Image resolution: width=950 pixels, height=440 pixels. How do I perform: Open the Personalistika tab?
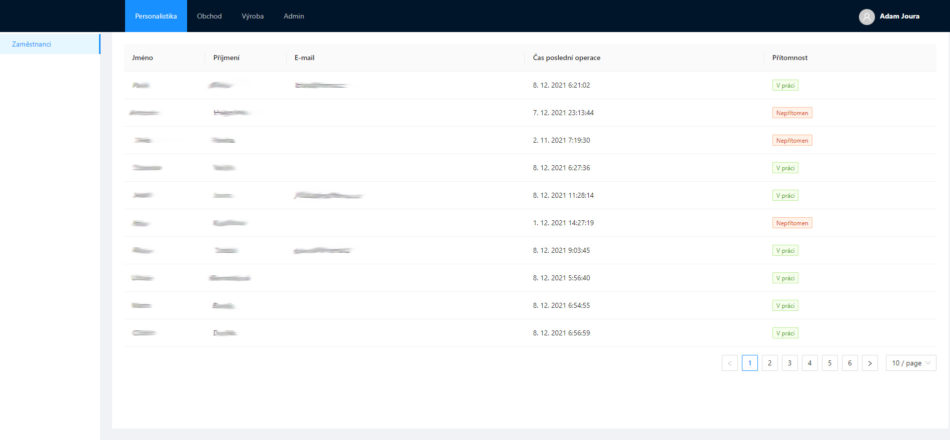pos(156,16)
